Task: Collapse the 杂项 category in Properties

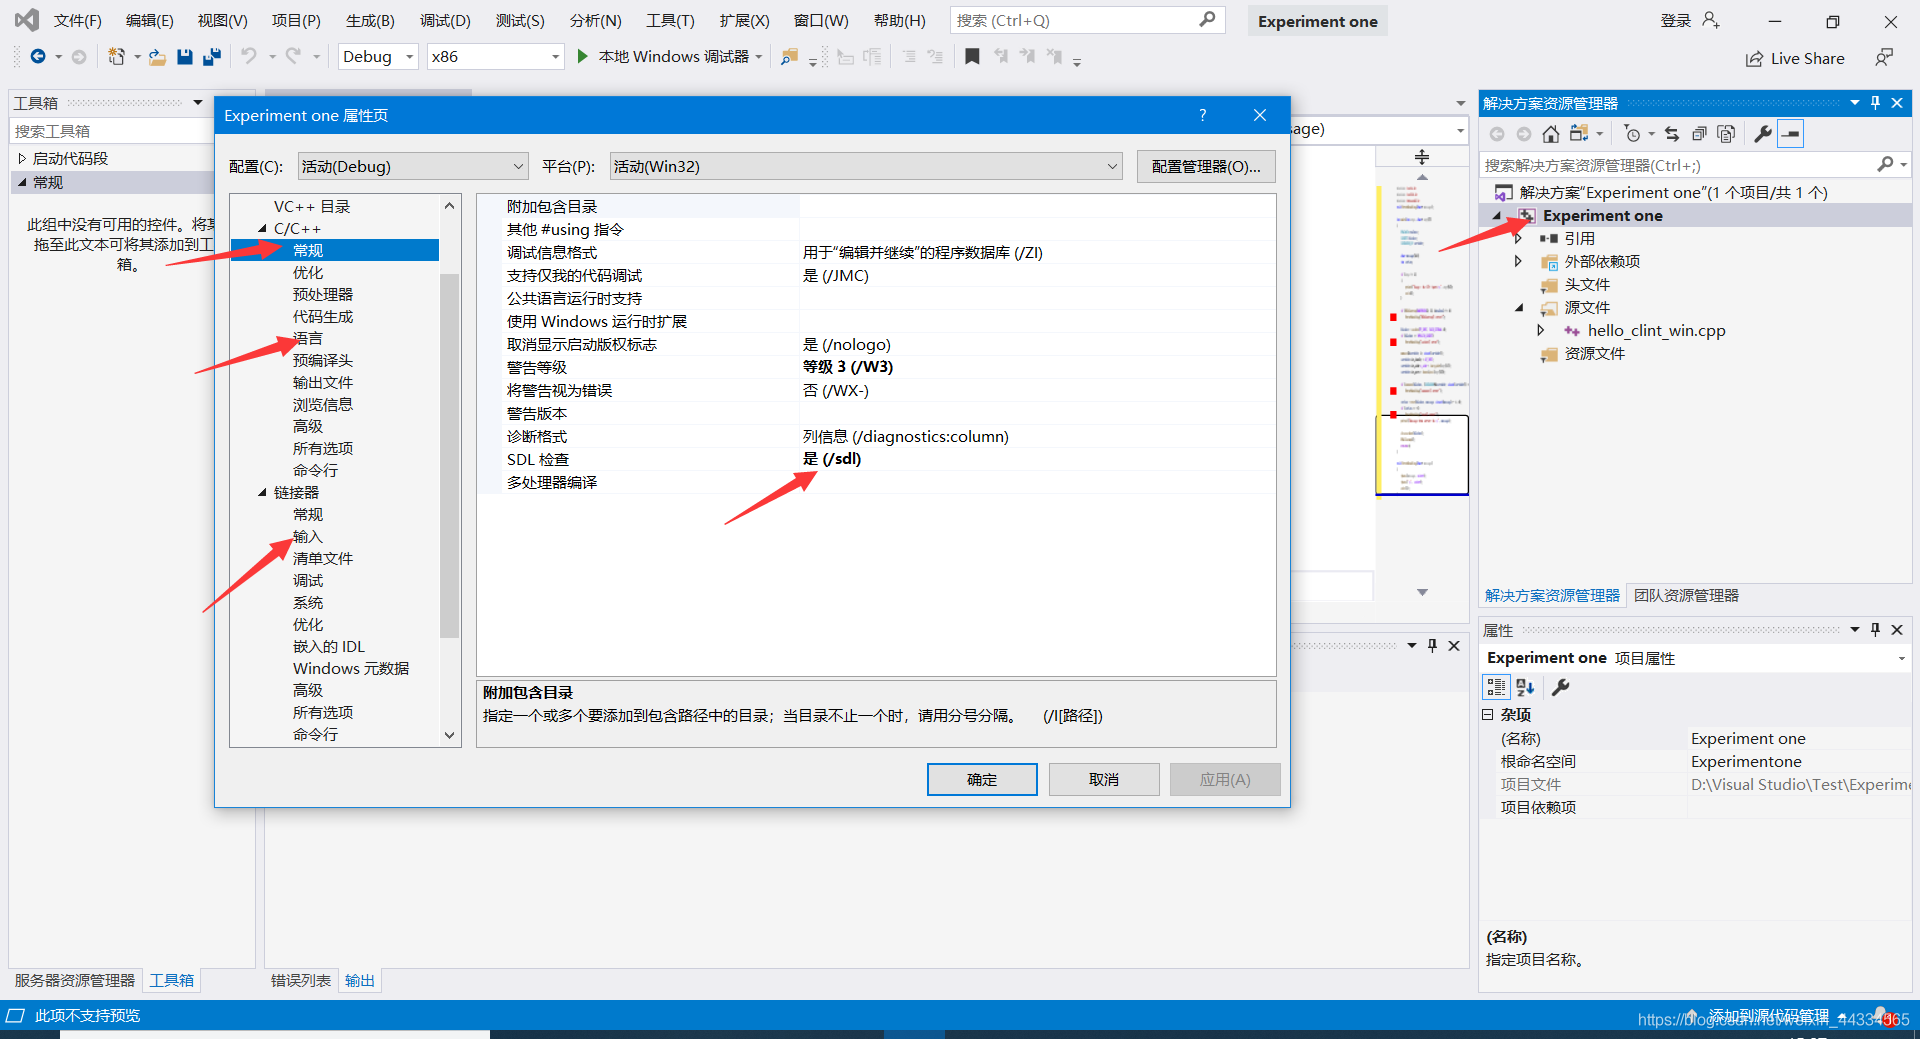Action: 1488,714
